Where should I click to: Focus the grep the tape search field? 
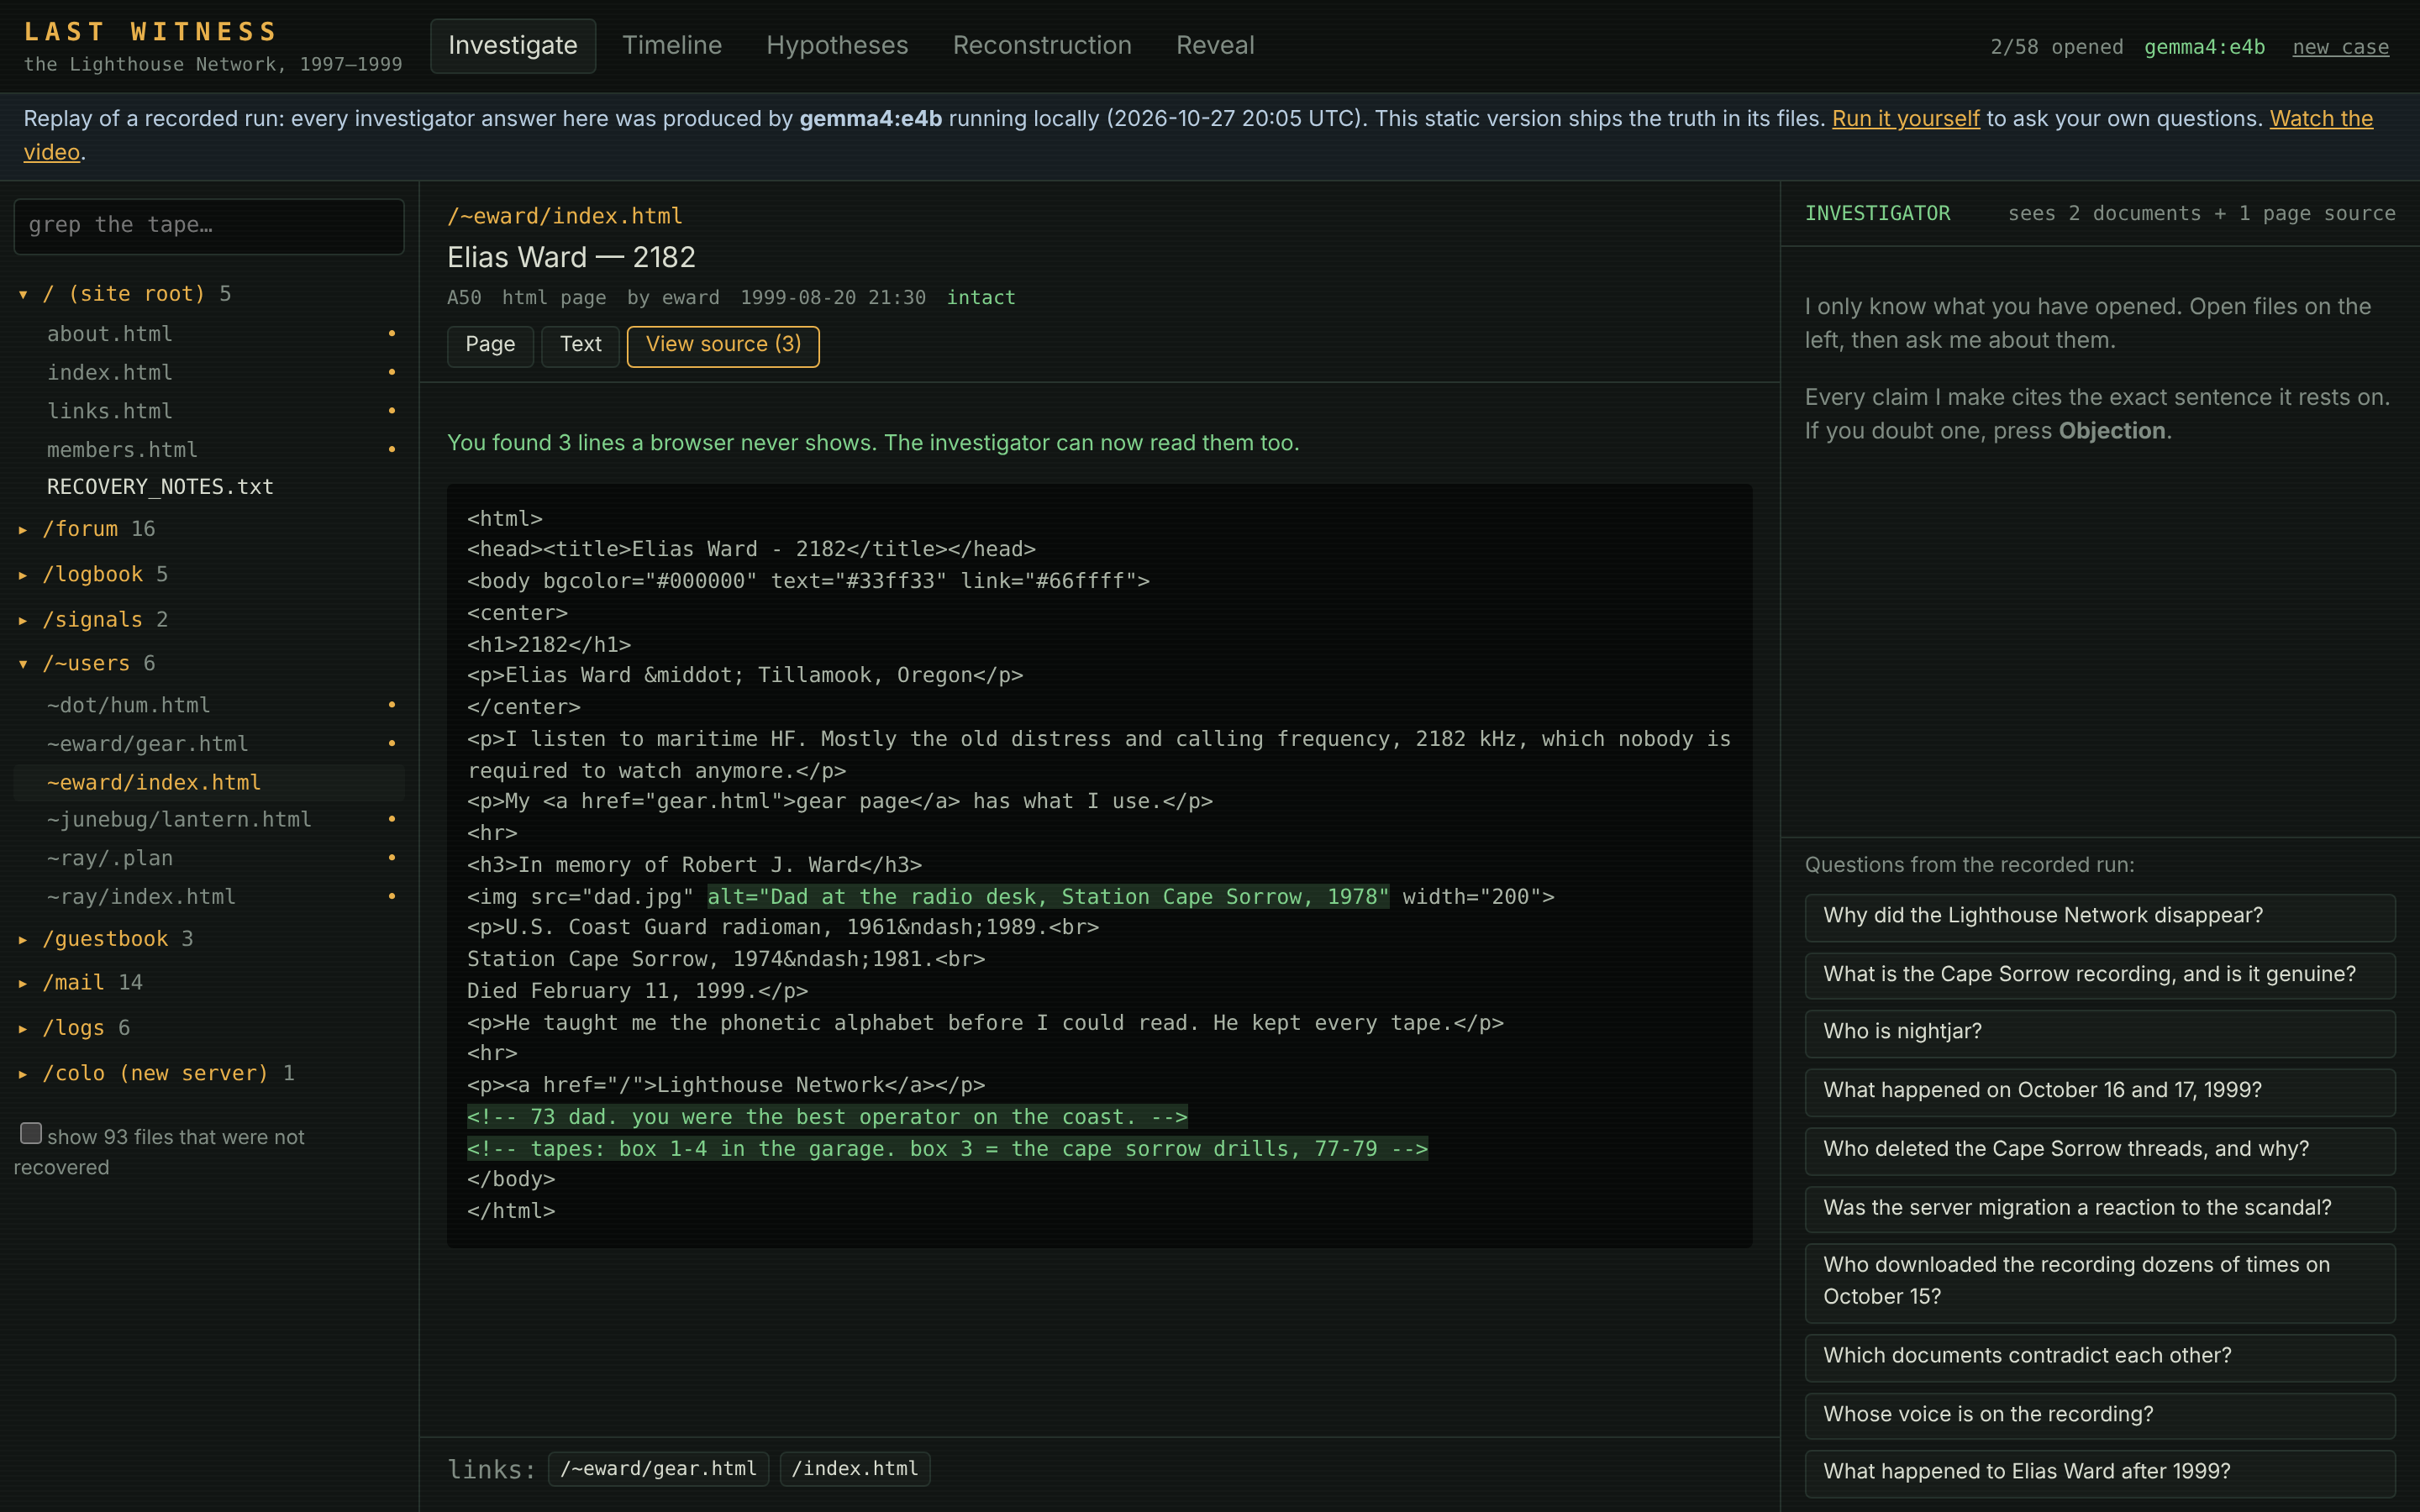pos(209,226)
